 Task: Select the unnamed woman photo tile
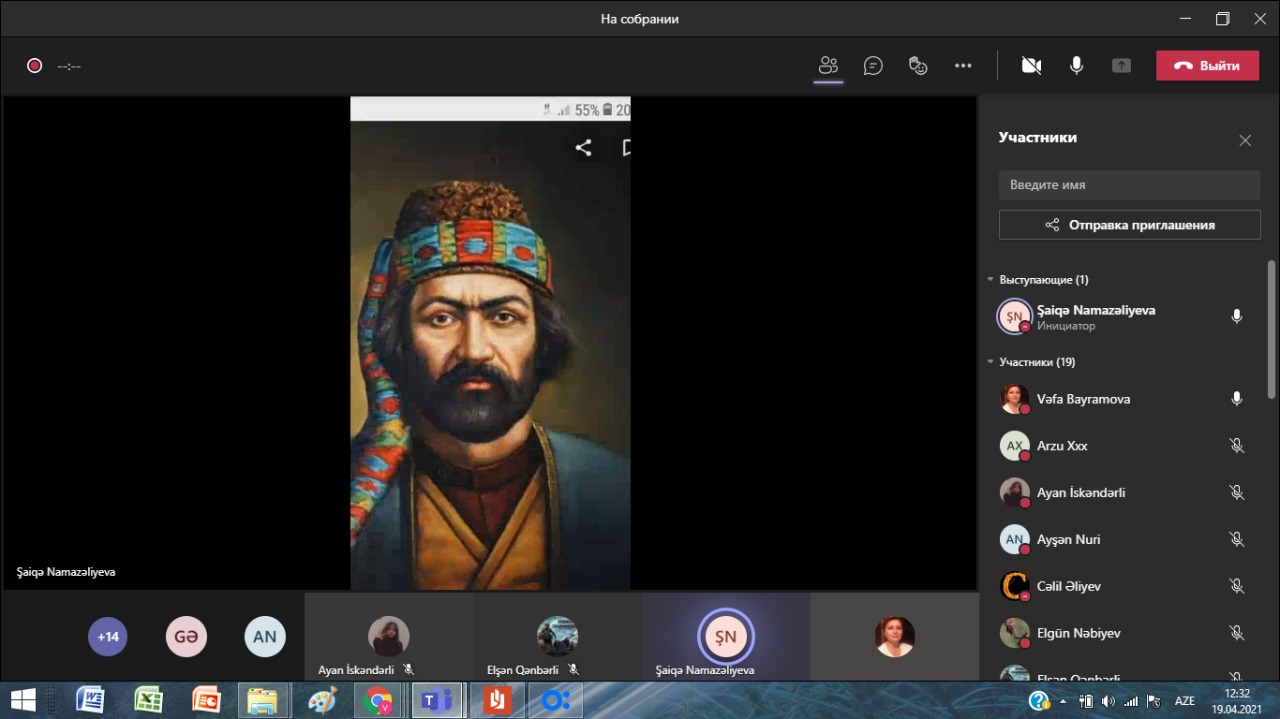pyautogui.click(x=894, y=636)
